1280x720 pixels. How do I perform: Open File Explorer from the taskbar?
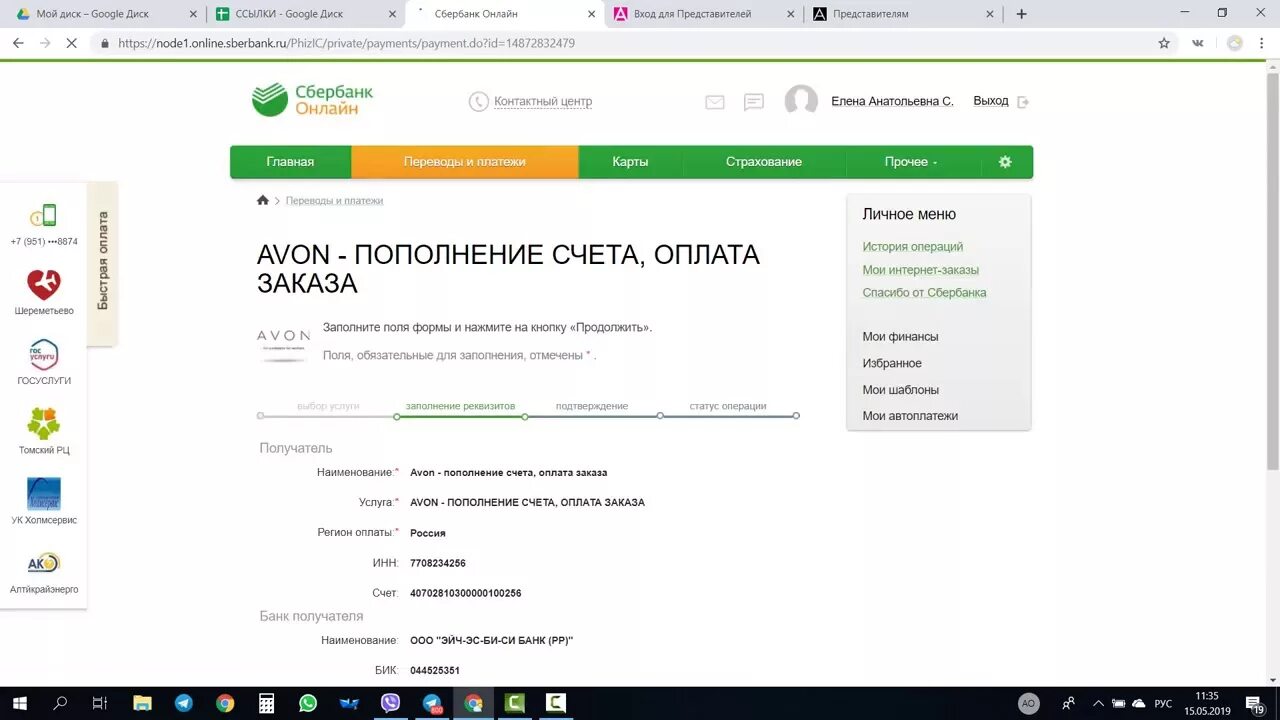coord(142,703)
